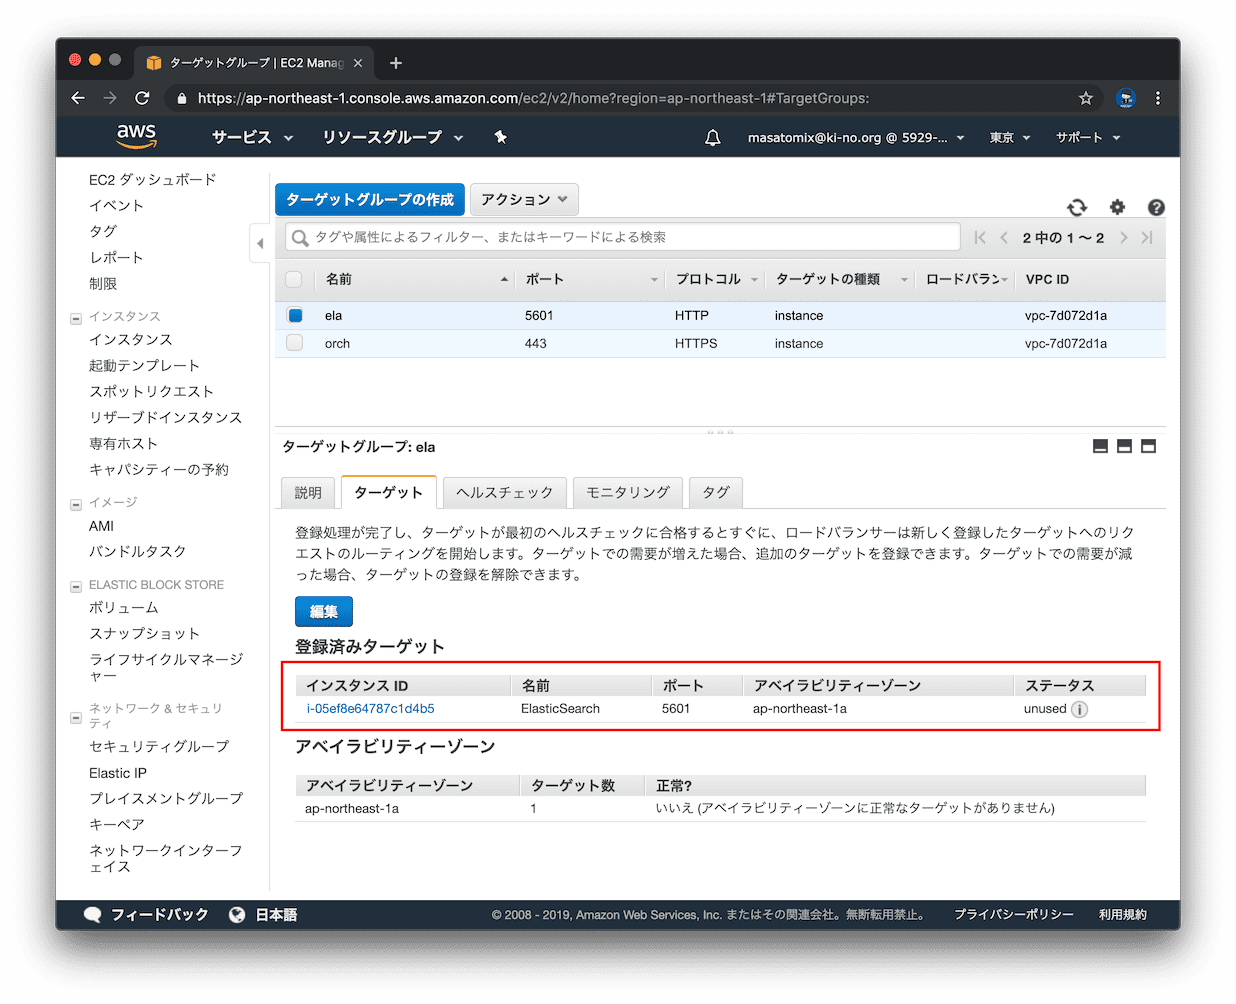Sort by ポート column header
This screenshot has height=1004, width=1236.
(x=590, y=279)
